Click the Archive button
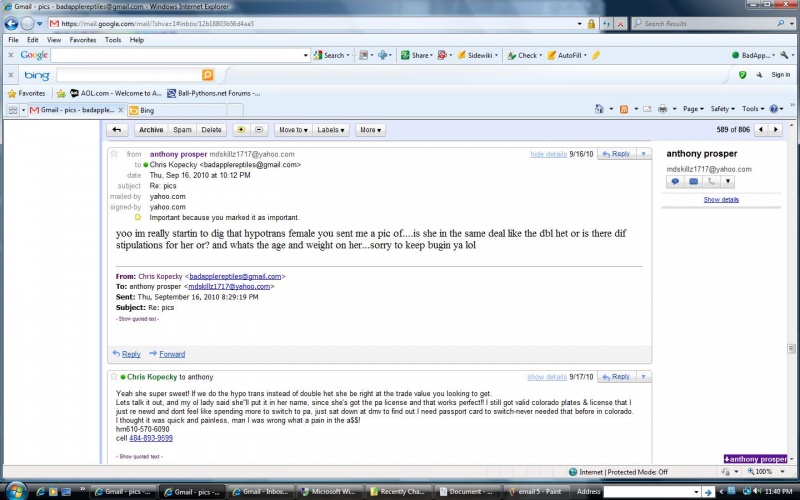This screenshot has height=500, width=800. [151, 130]
